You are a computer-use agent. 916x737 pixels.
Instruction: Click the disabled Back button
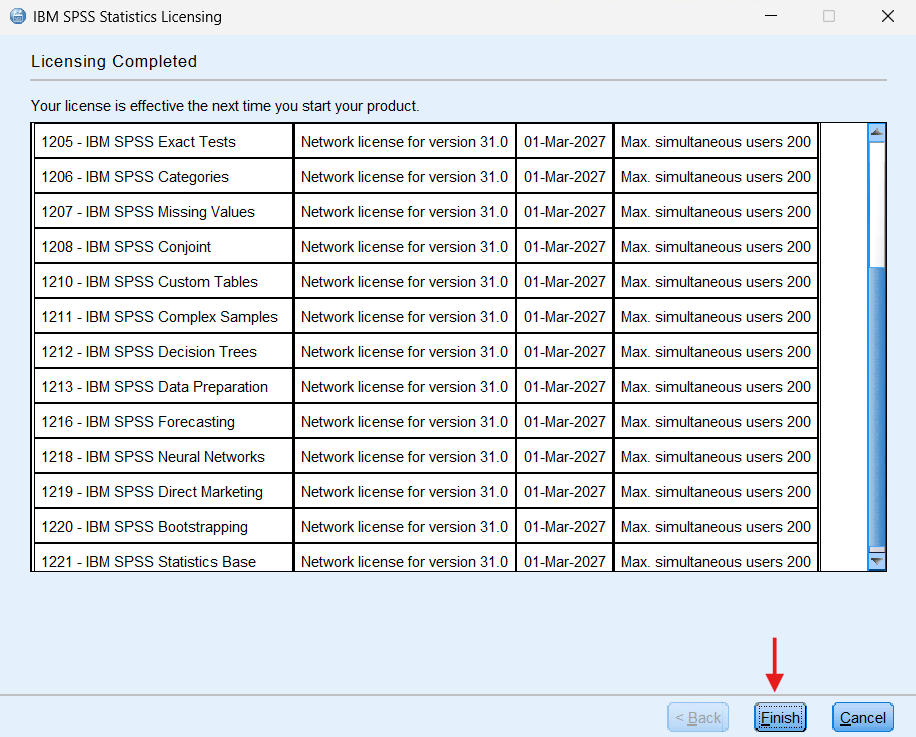[698, 717]
